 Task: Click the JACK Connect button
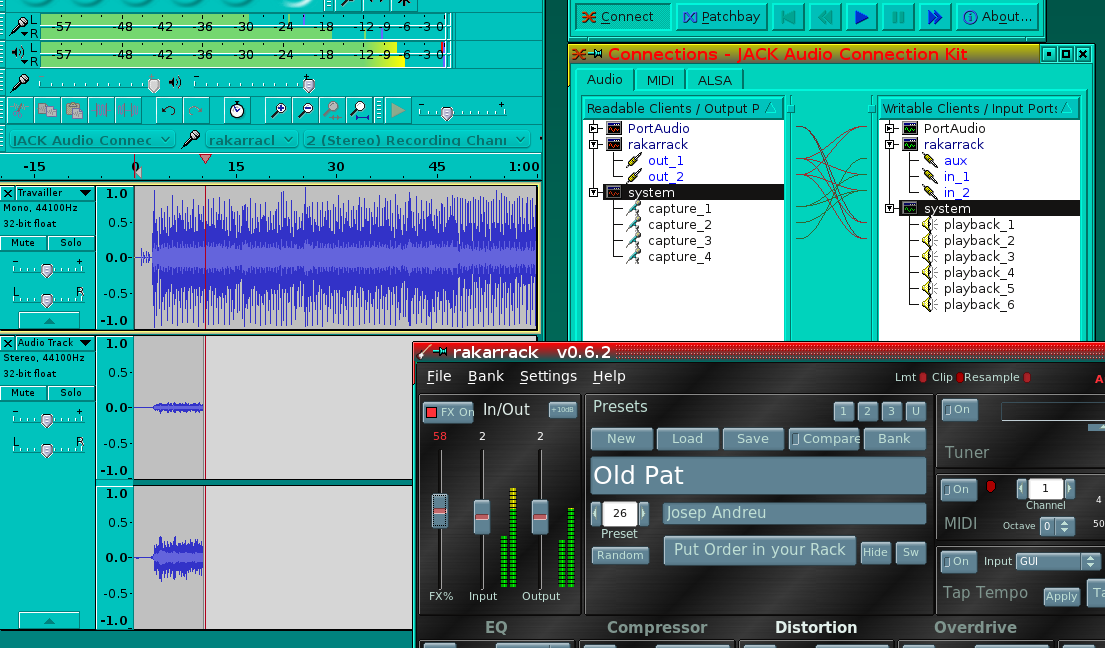coord(623,17)
